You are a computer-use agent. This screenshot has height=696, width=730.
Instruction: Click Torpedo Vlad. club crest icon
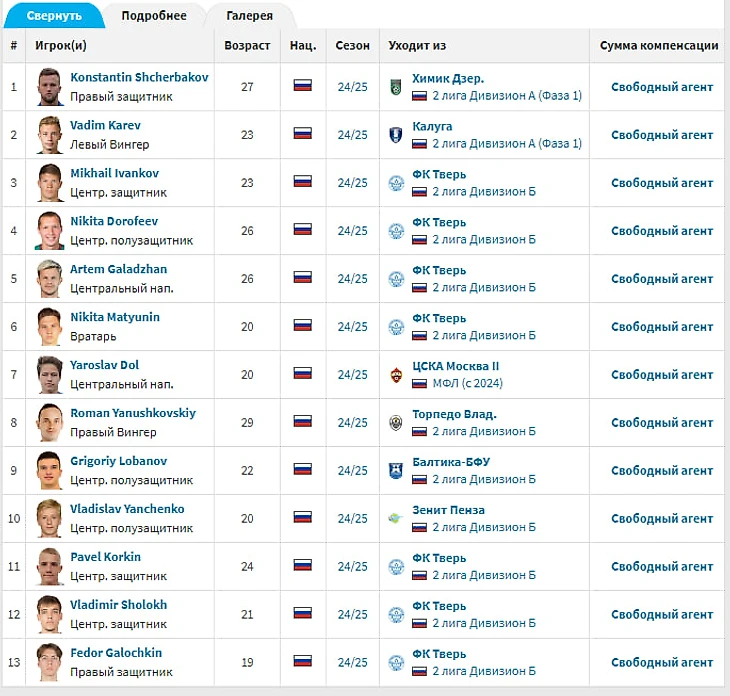396,423
